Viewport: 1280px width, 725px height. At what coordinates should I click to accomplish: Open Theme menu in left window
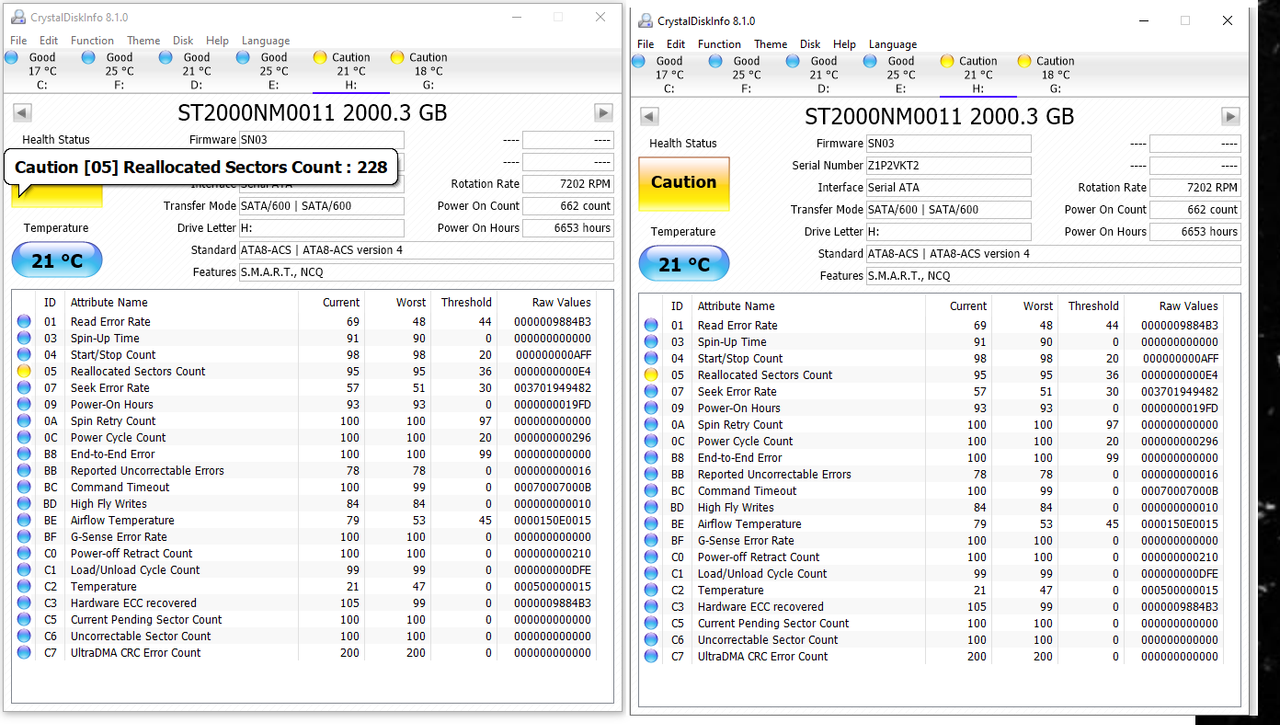[x=143, y=41]
